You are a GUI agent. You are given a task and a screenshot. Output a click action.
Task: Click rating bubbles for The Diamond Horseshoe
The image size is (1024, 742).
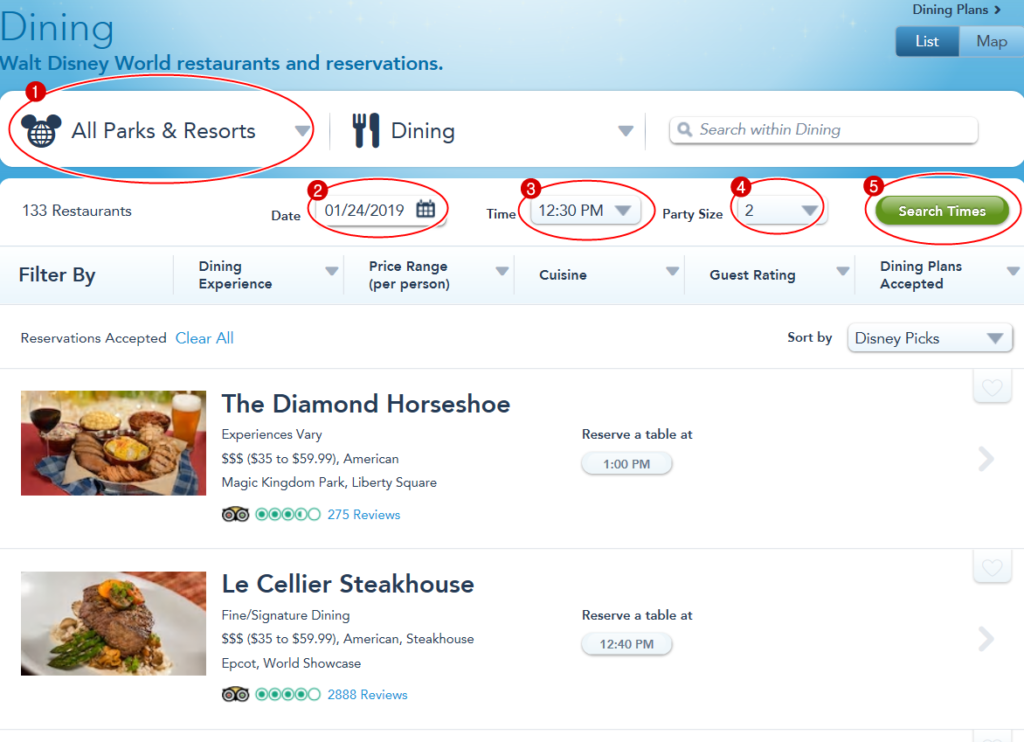[x=288, y=515]
